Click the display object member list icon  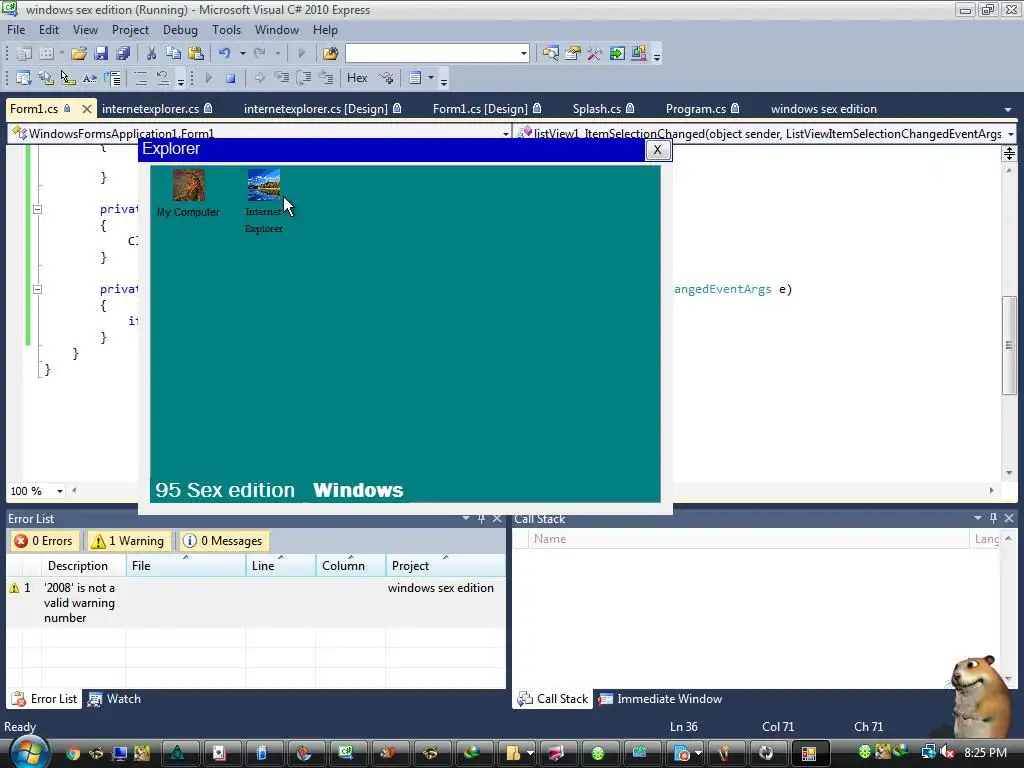pyautogui.click(x=24, y=78)
